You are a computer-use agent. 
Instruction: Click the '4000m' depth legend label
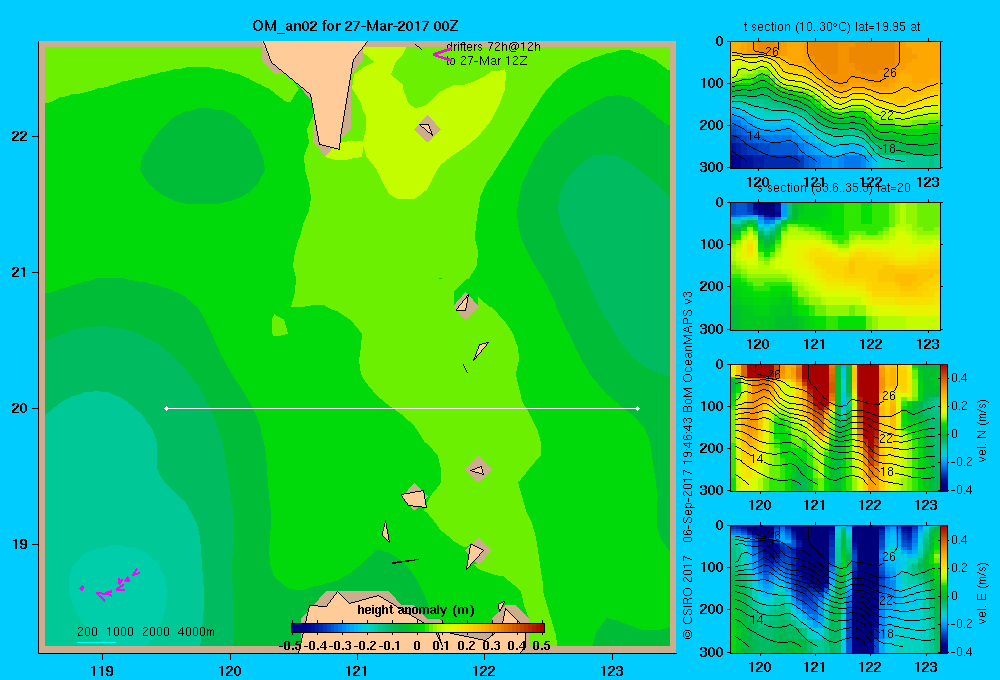pos(196,632)
